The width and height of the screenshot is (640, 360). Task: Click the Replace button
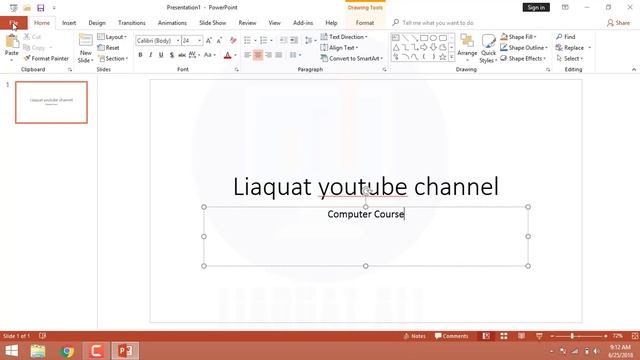[x=570, y=48]
